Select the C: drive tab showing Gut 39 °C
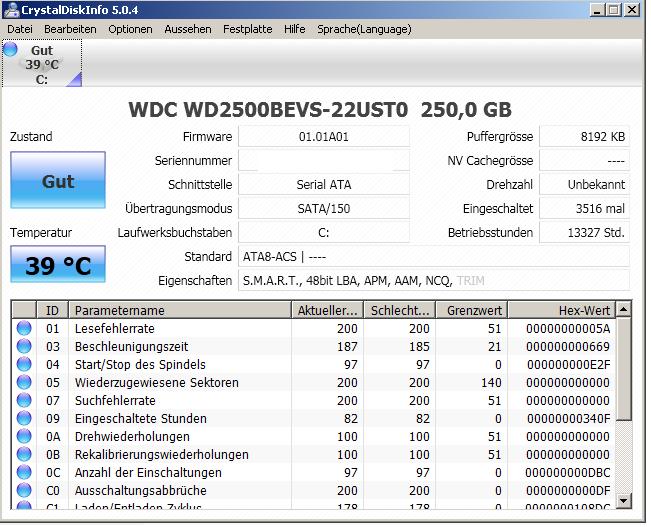 coord(42,64)
